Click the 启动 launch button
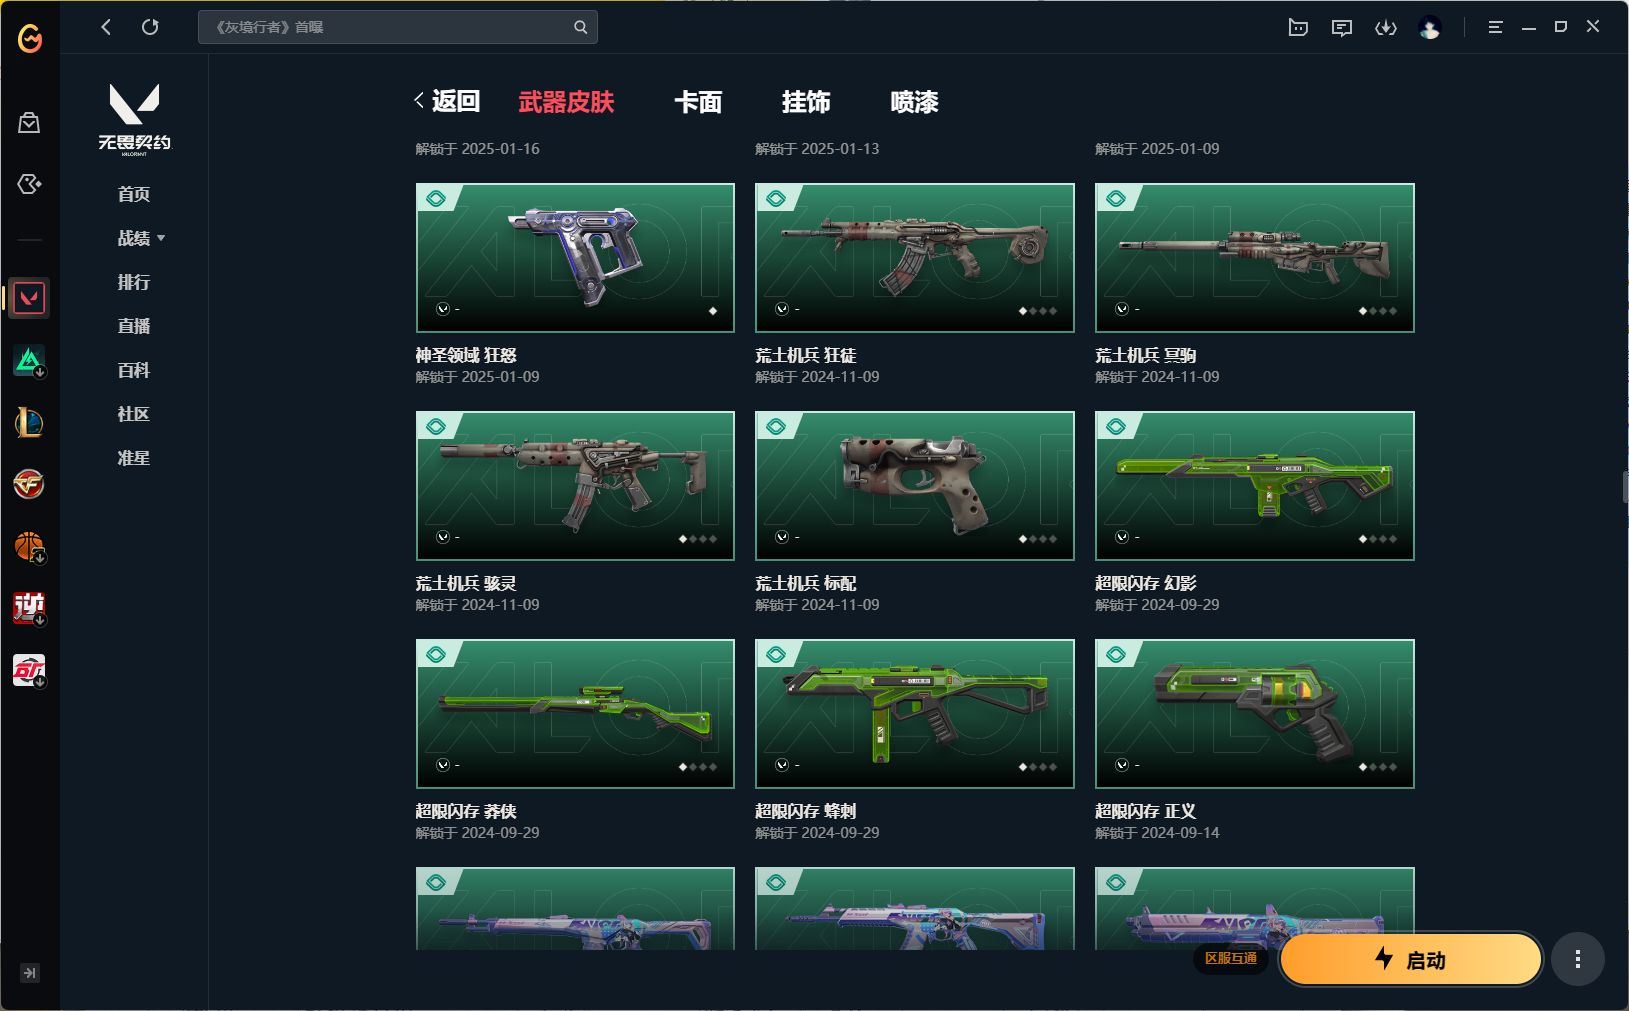The width and height of the screenshot is (1629, 1011). click(1411, 959)
